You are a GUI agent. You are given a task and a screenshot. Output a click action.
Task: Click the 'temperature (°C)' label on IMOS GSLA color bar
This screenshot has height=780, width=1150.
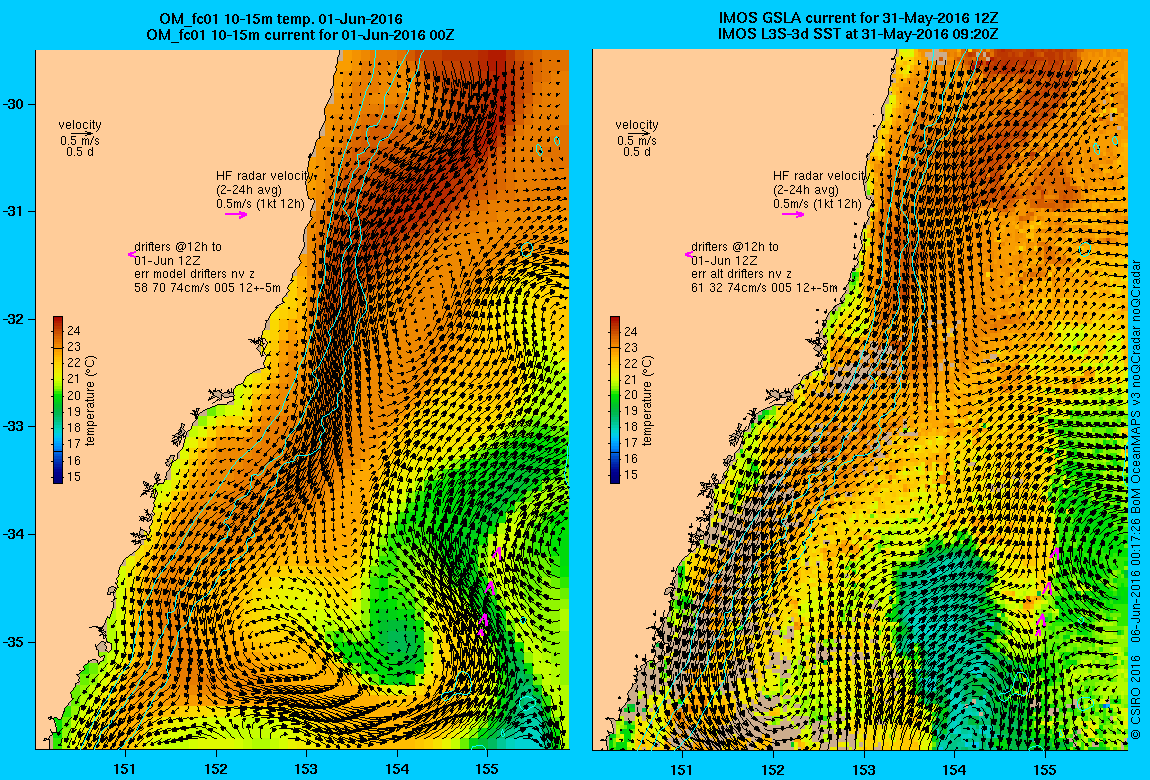coord(648,400)
